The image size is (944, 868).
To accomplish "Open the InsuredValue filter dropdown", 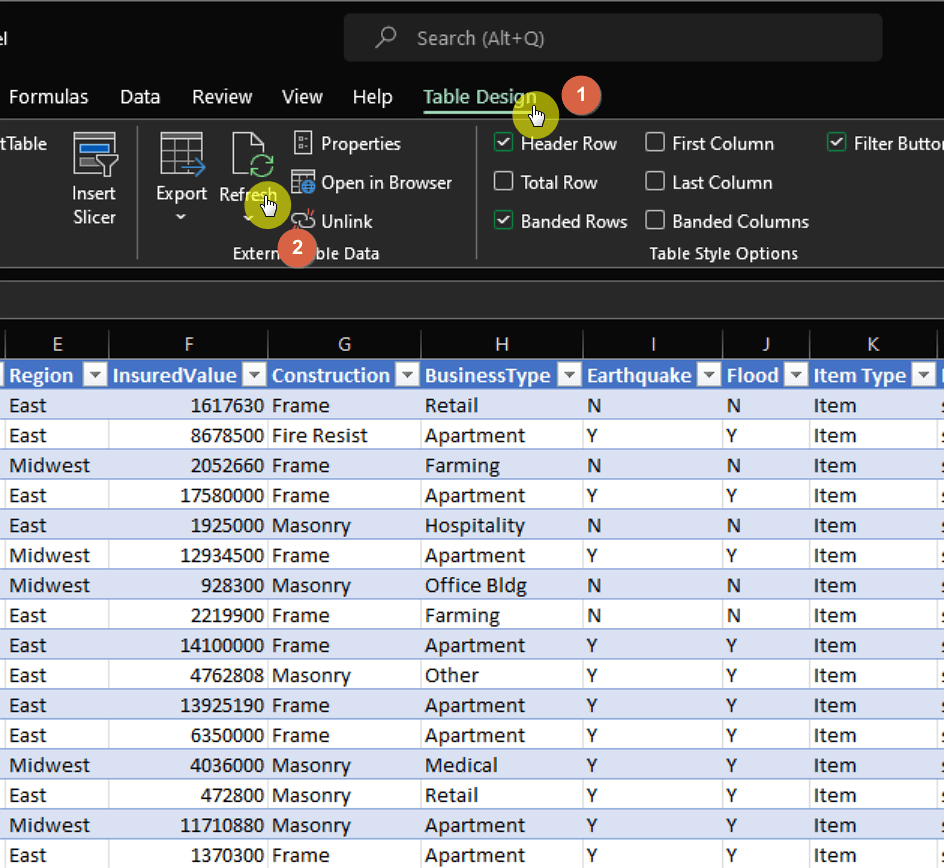I will pos(255,375).
